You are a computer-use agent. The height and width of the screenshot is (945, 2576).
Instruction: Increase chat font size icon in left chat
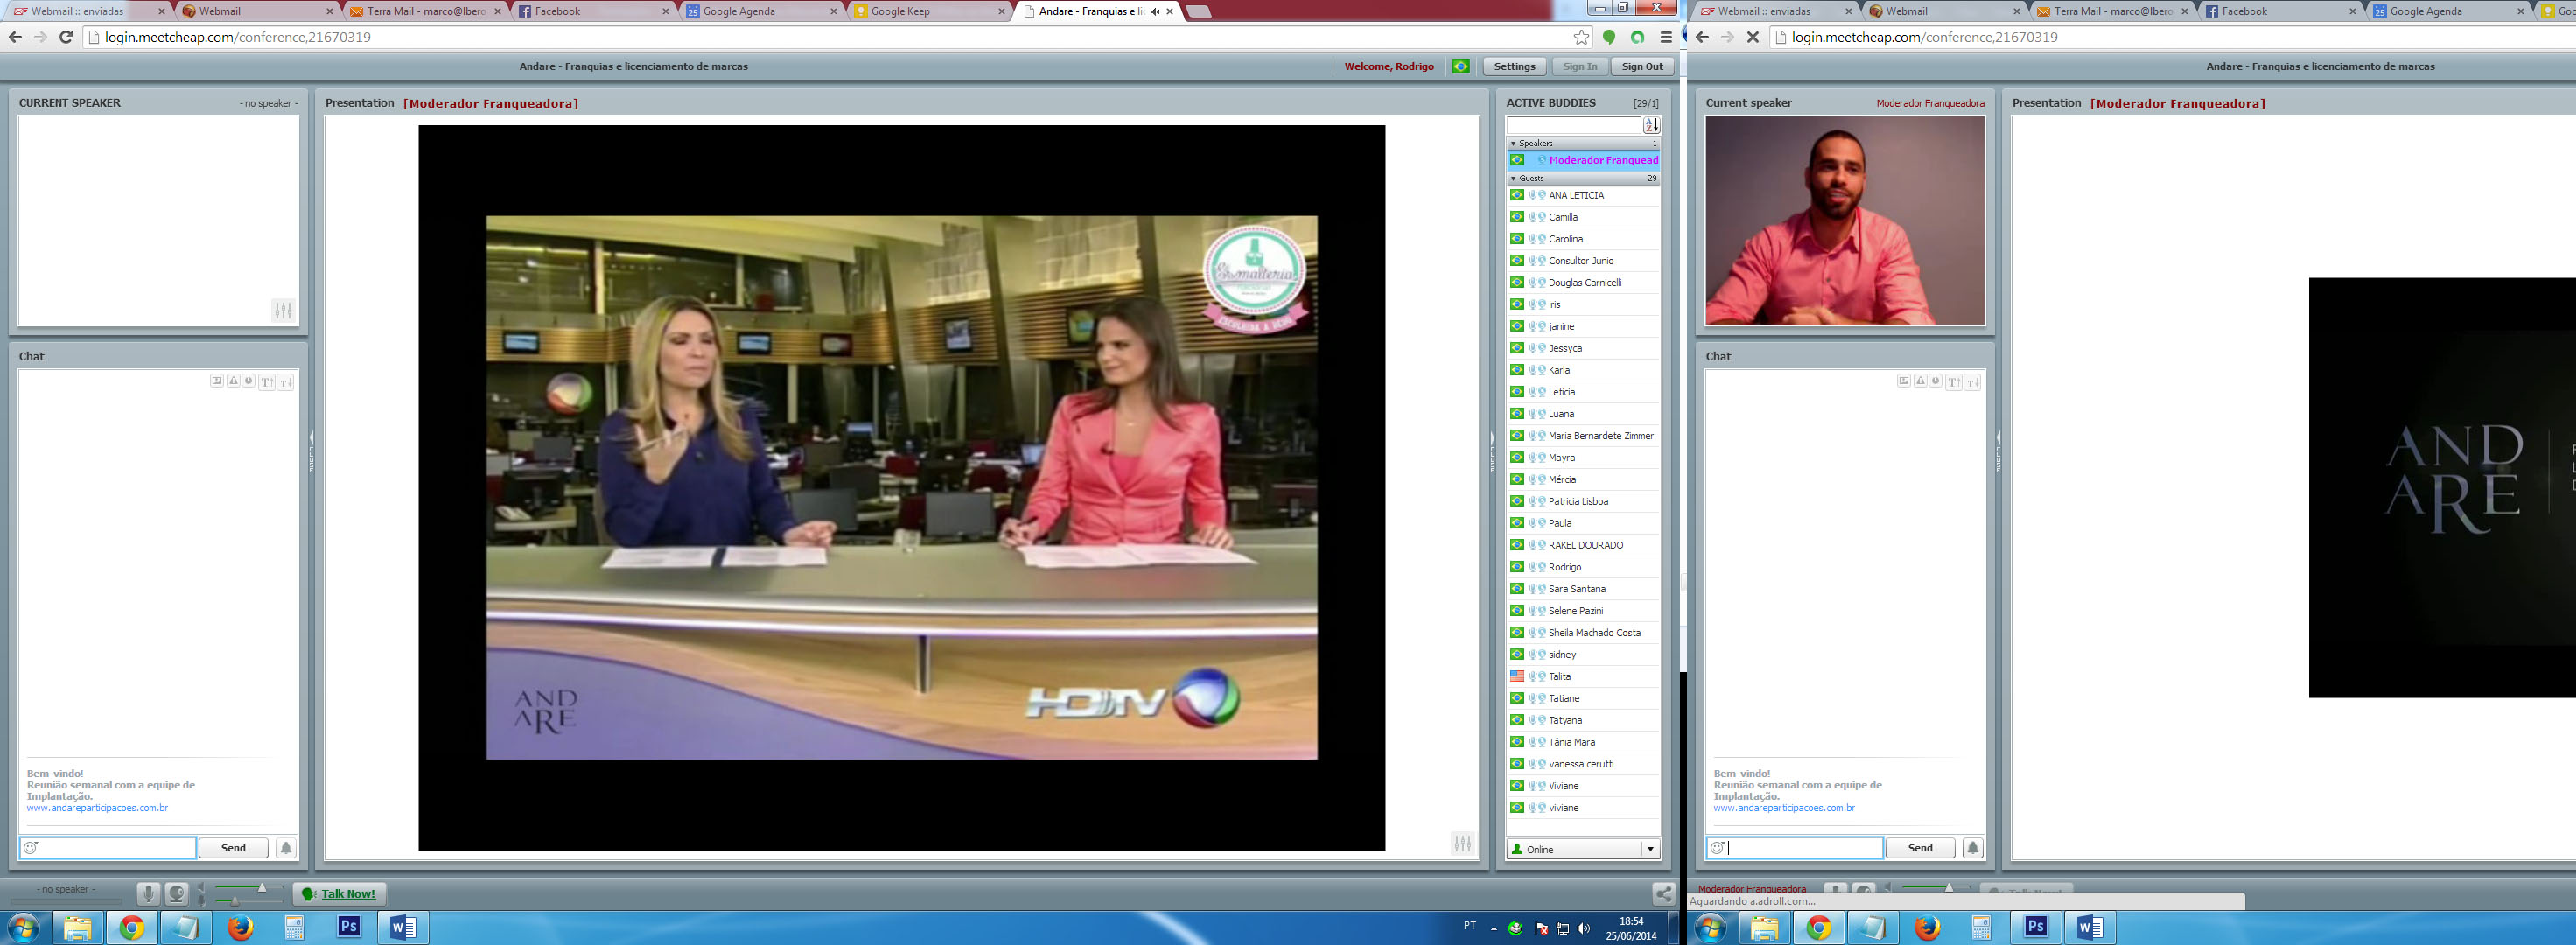click(x=266, y=382)
